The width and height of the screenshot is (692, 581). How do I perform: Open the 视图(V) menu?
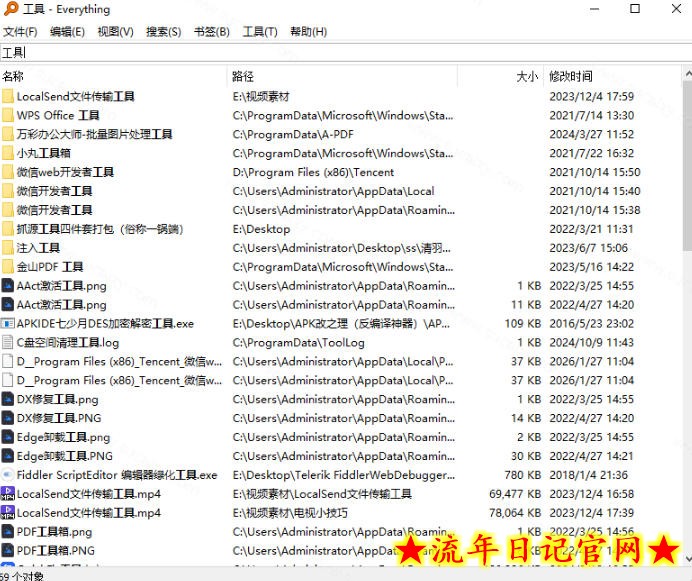[115, 32]
